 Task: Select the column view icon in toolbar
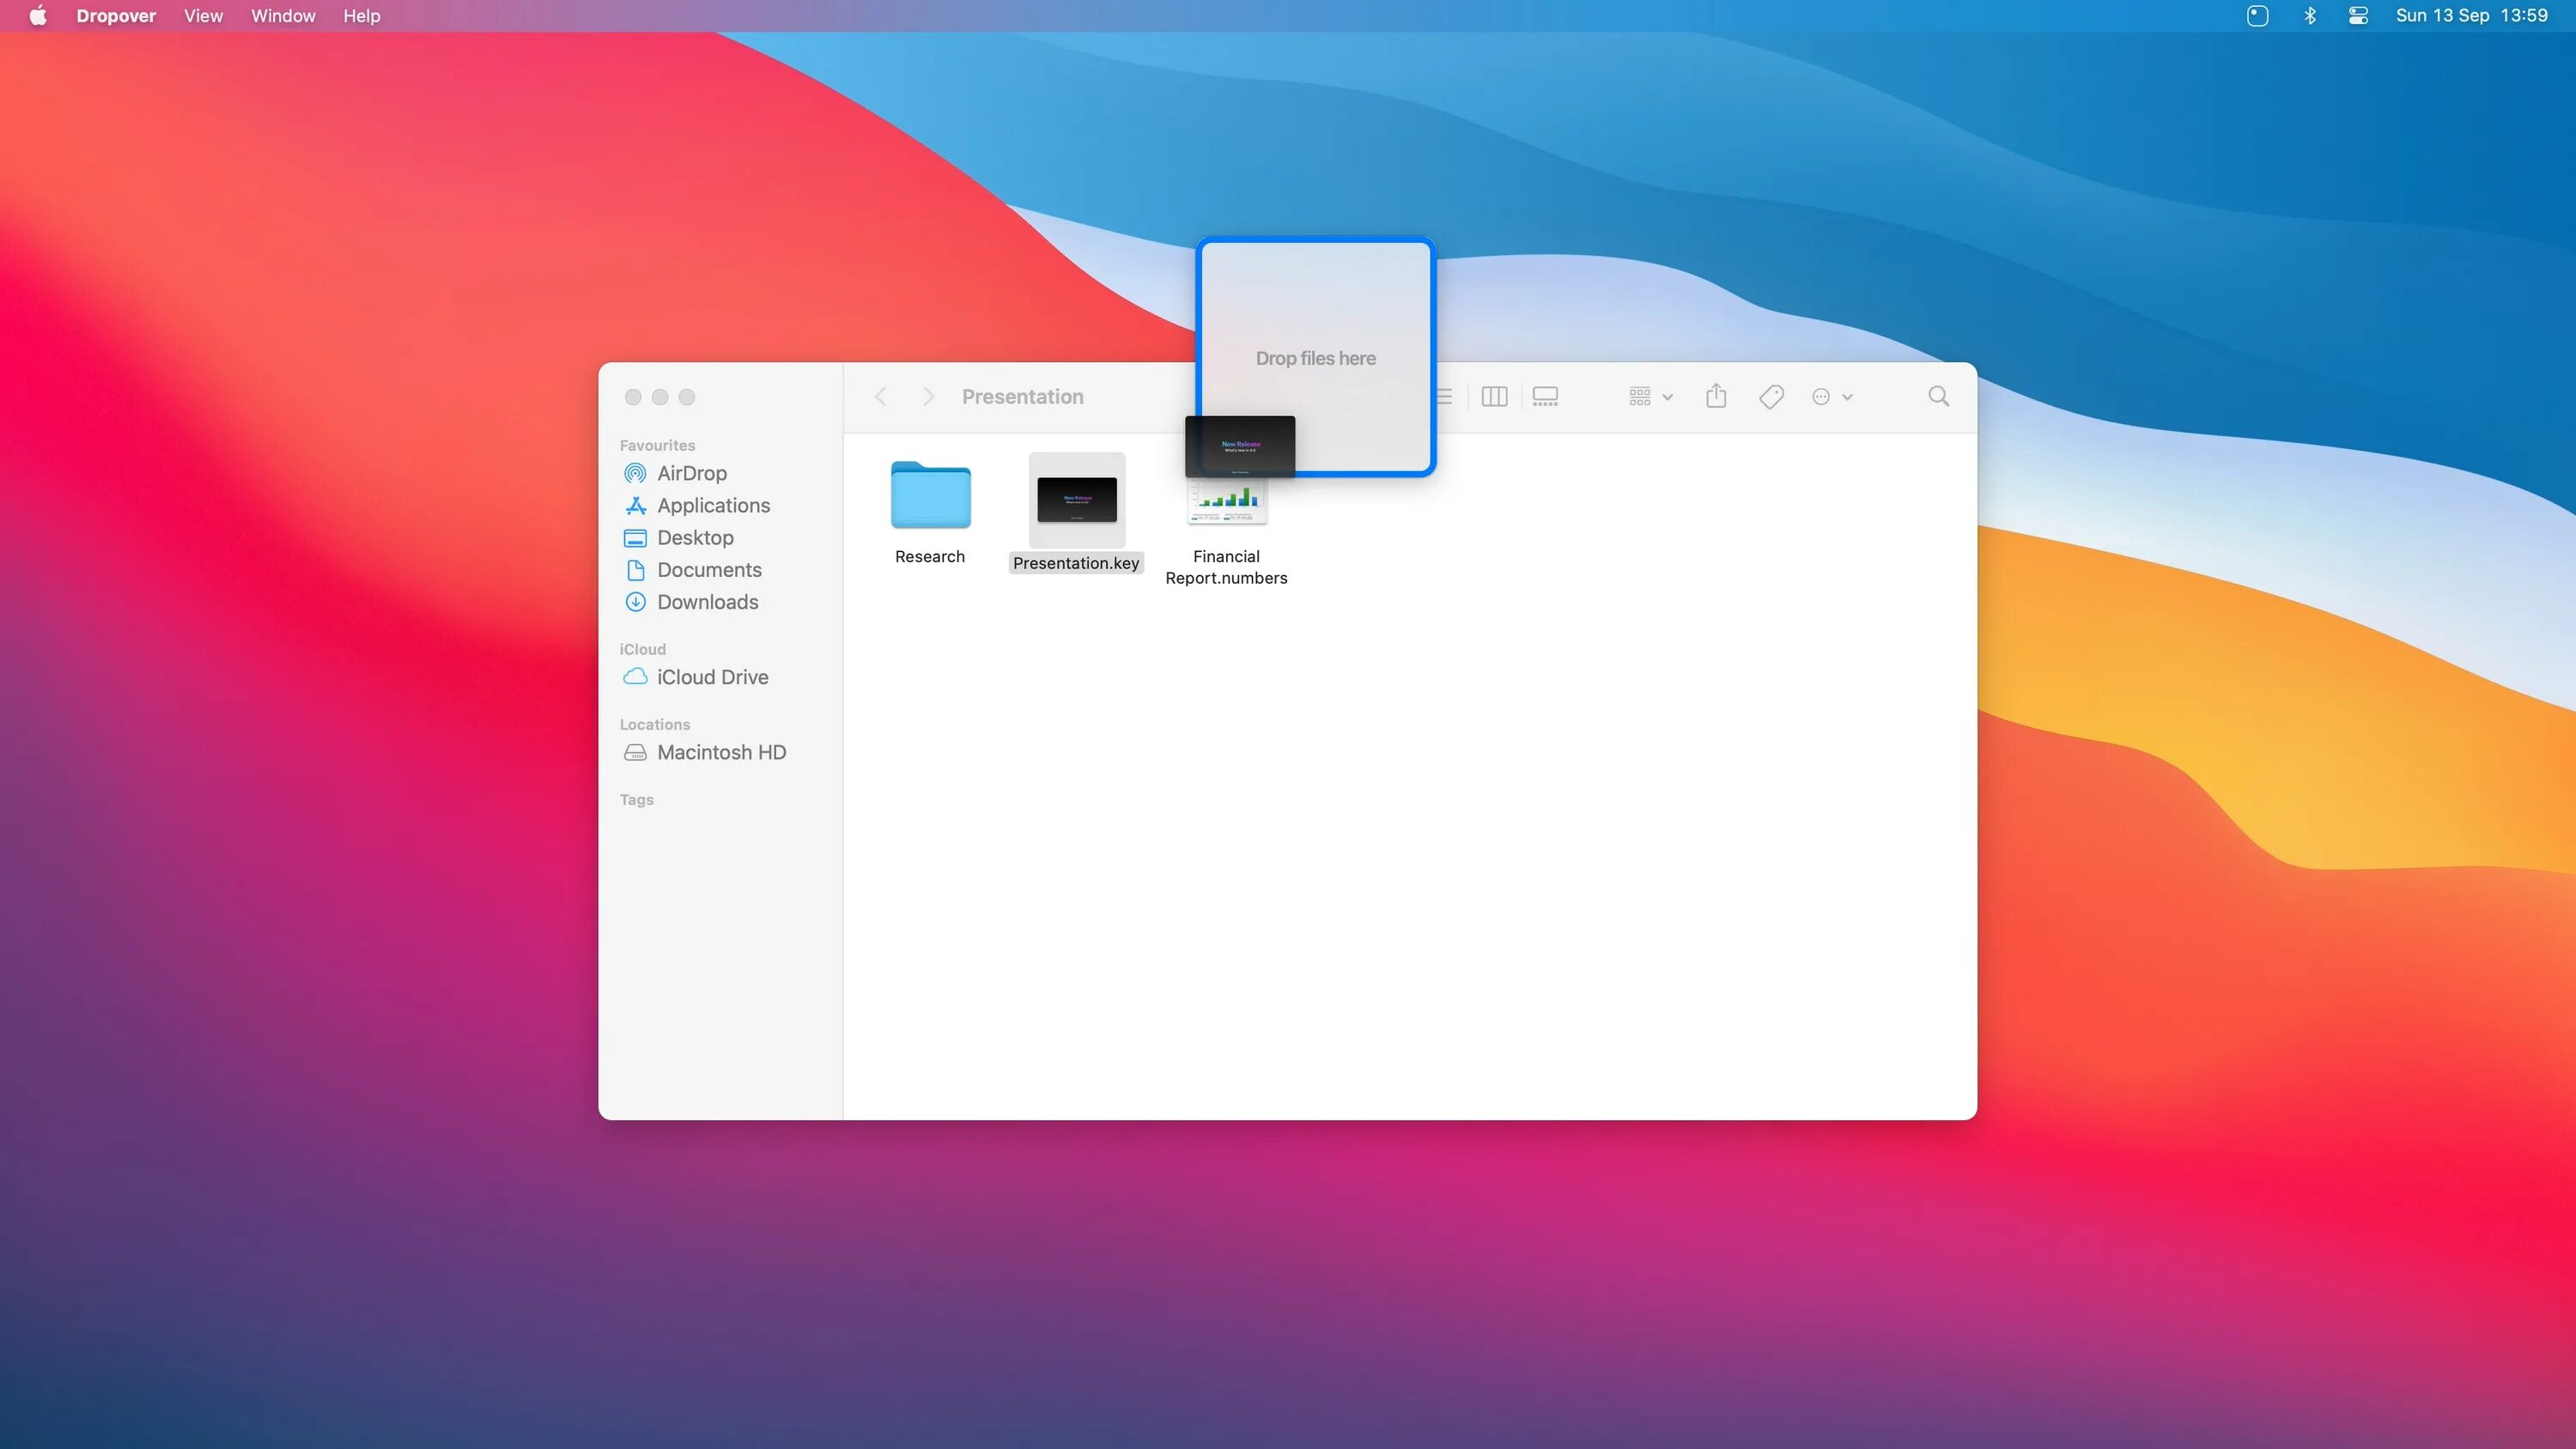1494,396
